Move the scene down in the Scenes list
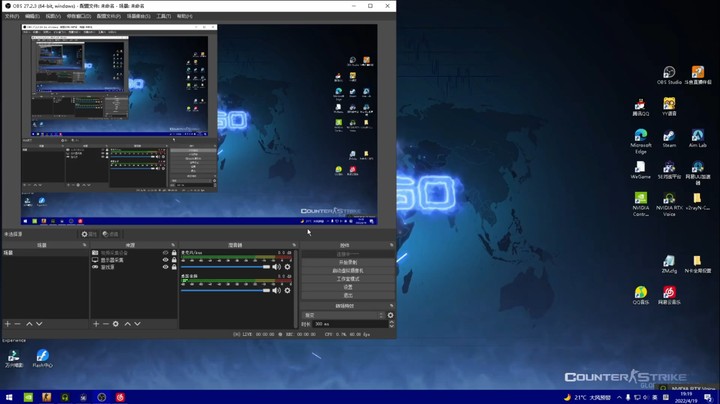Image resolution: width=720 pixels, height=404 pixels. (39, 324)
